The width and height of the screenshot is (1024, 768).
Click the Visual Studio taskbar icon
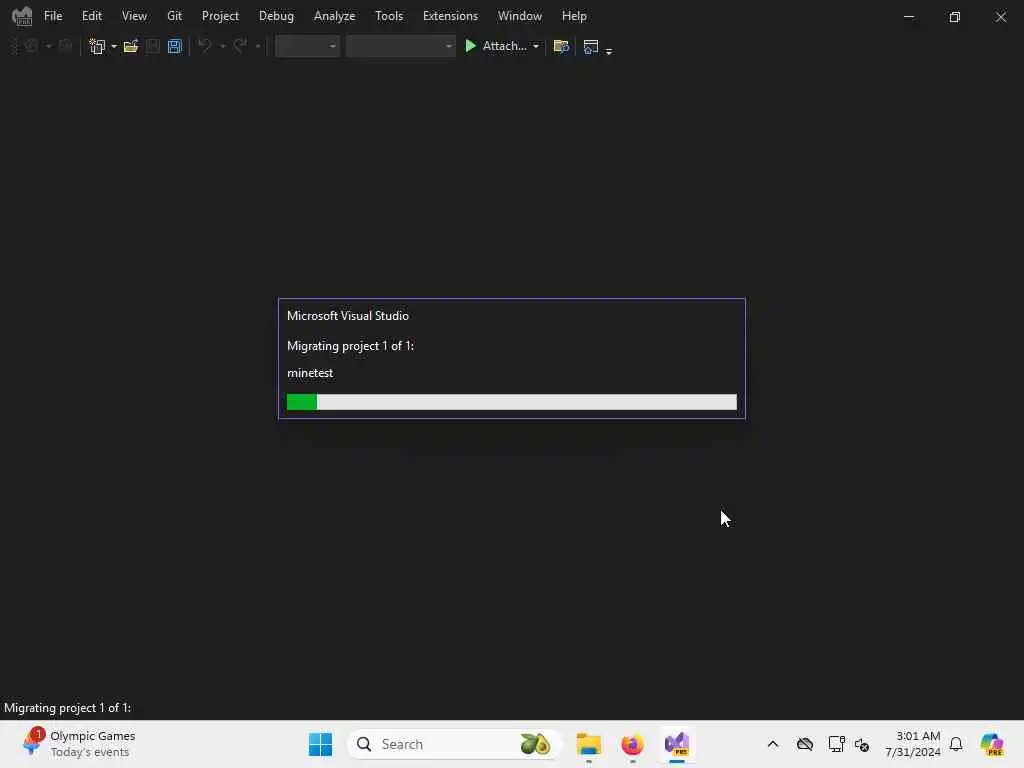(677, 744)
